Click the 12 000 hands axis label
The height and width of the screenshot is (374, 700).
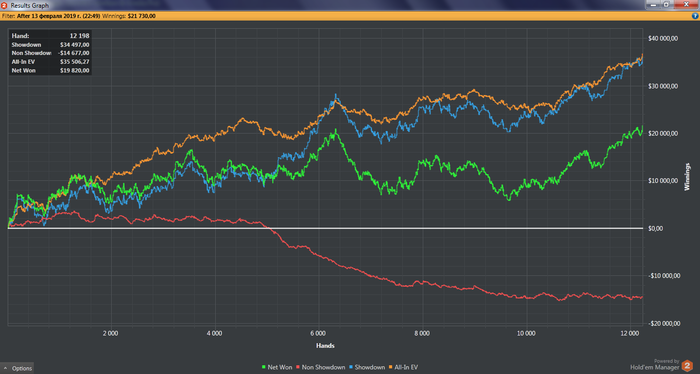point(630,333)
